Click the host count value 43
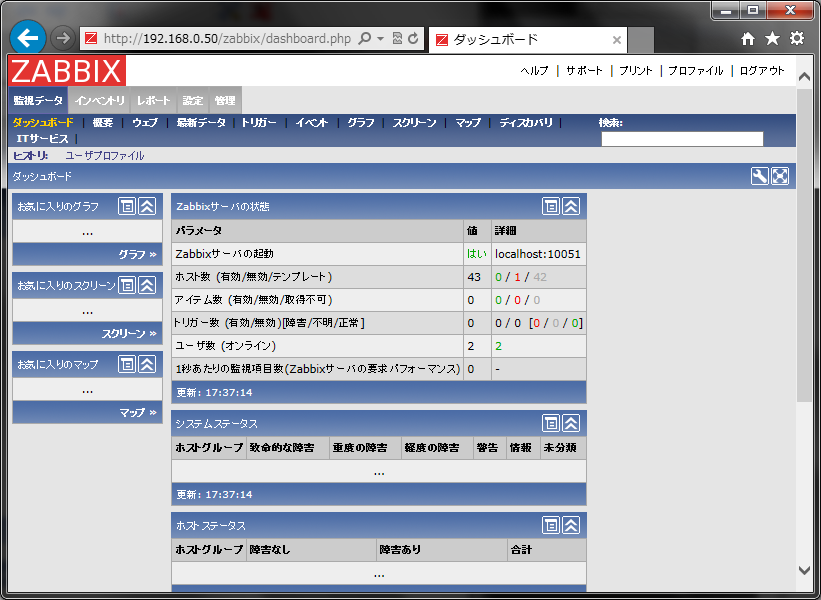Viewport: 821px width, 600px height. (x=474, y=277)
